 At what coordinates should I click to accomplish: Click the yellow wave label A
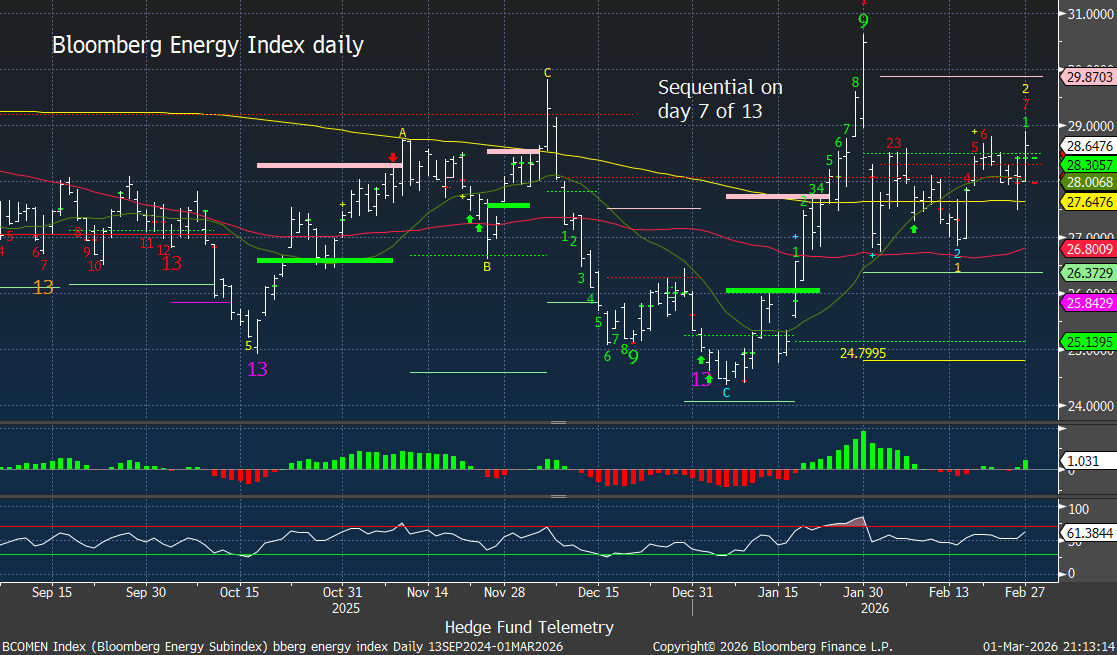pos(403,133)
